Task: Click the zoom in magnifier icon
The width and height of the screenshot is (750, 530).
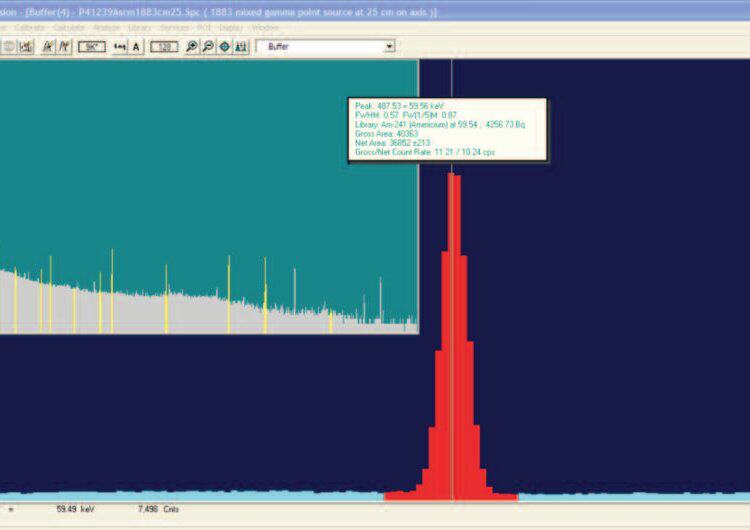Action: (191, 46)
